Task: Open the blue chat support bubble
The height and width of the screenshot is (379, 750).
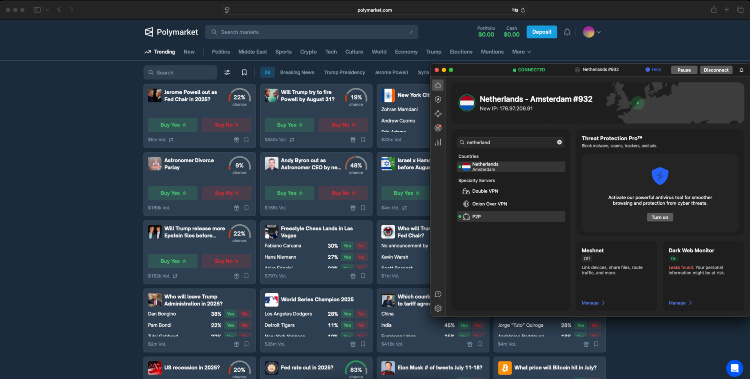Action: pyautogui.click(x=734, y=368)
